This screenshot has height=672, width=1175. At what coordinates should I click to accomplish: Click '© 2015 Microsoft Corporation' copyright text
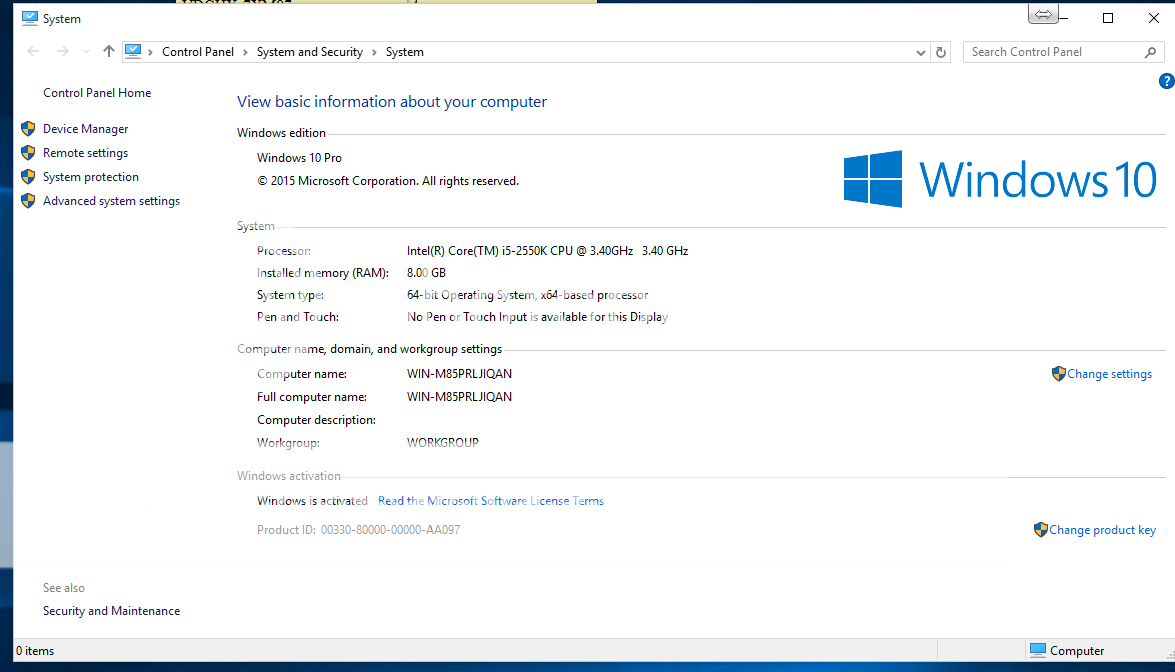[x=388, y=181]
